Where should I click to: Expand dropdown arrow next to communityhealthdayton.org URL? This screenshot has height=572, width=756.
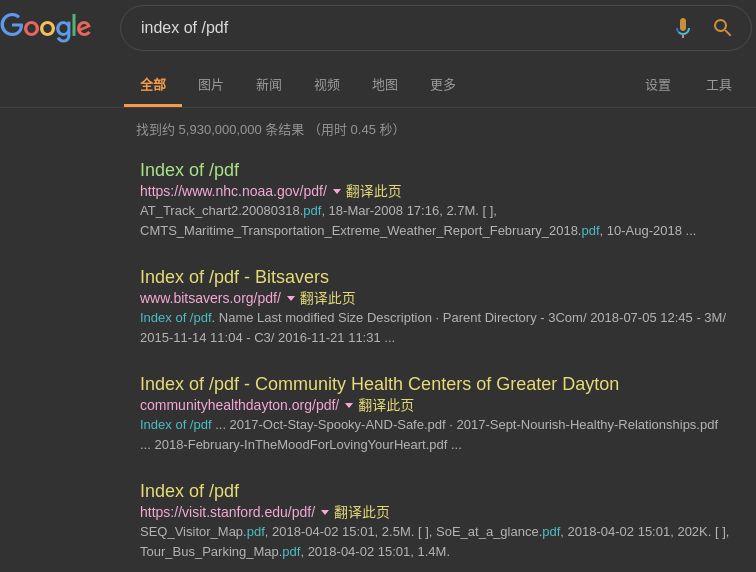pyautogui.click(x=349, y=406)
